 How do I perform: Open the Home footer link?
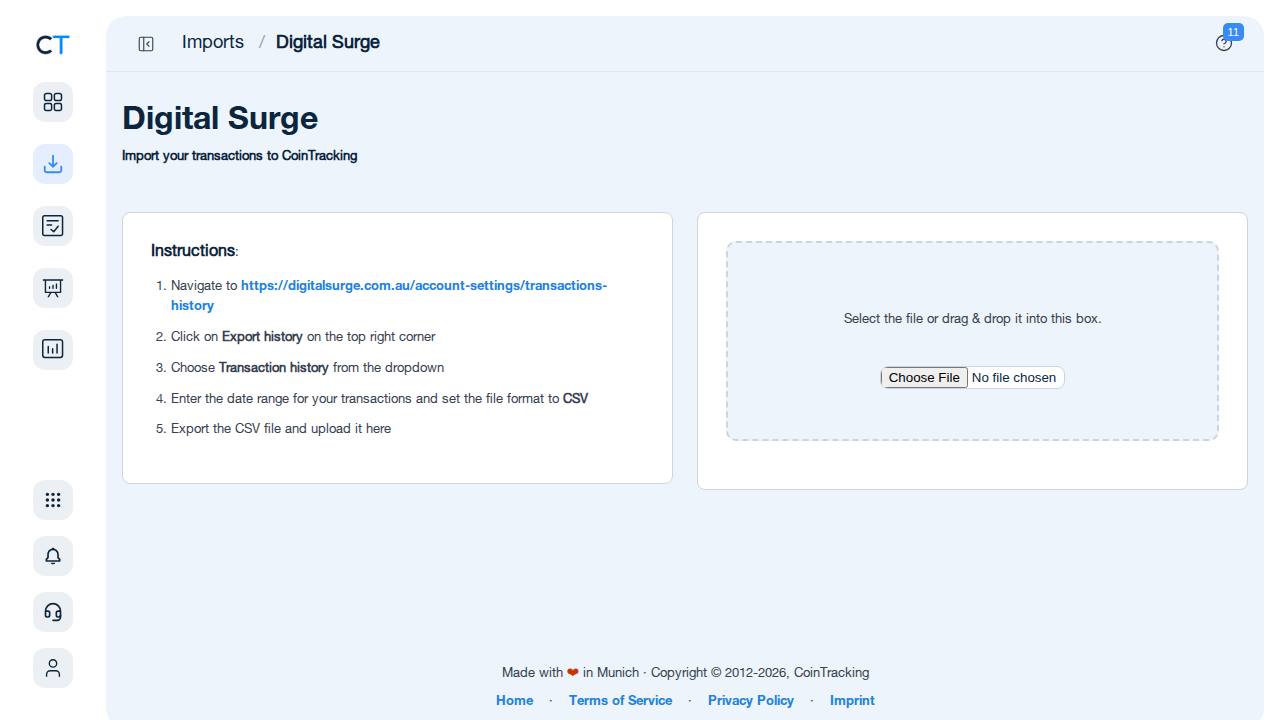click(x=515, y=700)
